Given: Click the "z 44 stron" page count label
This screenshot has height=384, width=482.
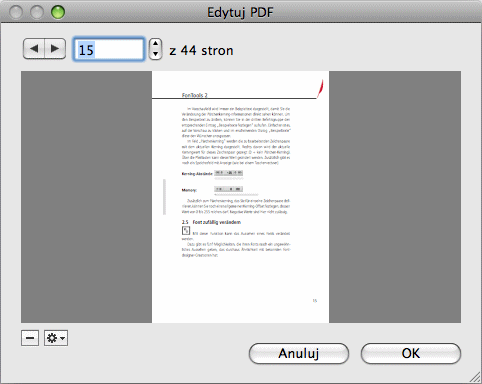Looking at the screenshot, I should [201, 51].
